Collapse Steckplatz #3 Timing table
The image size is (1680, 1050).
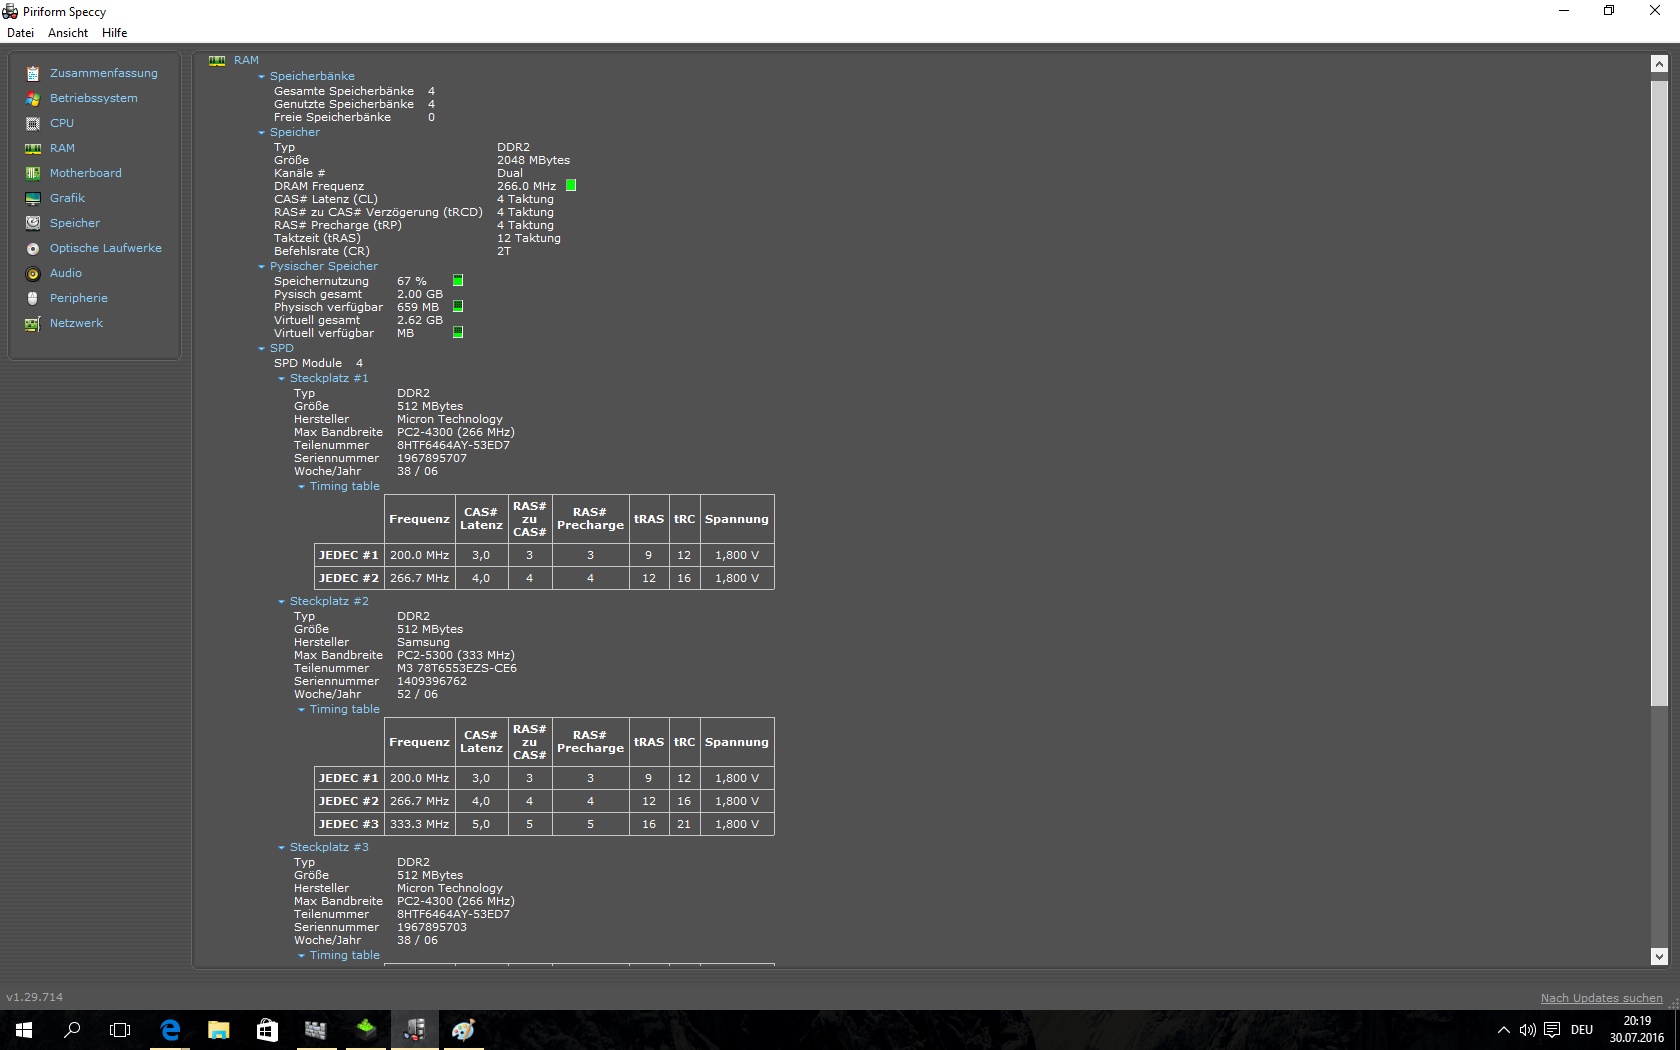pos(302,956)
